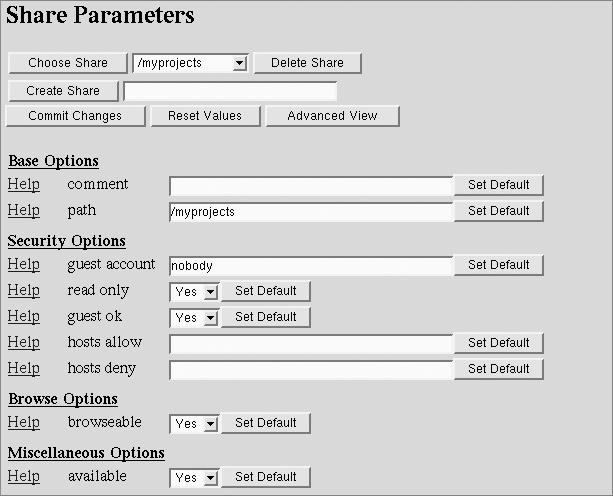This screenshot has width=613, height=496.
Task: Click the guest account field
Action: 311,266
